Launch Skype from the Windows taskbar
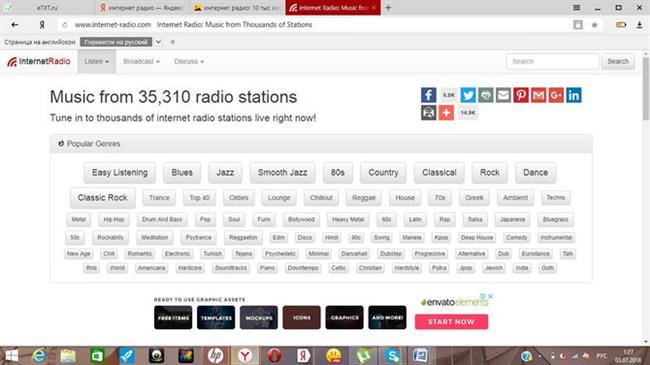This screenshot has height=365, width=650. point(392,355)
